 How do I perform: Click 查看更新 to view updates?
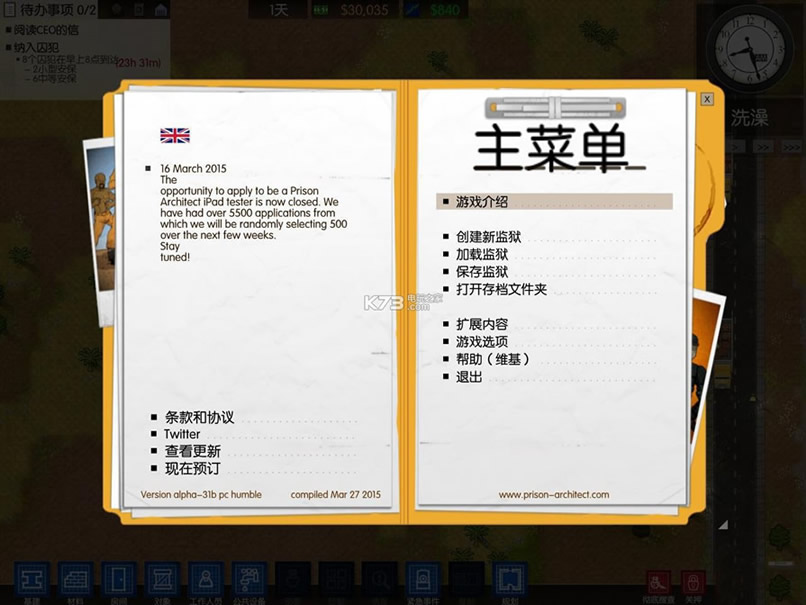192,452
